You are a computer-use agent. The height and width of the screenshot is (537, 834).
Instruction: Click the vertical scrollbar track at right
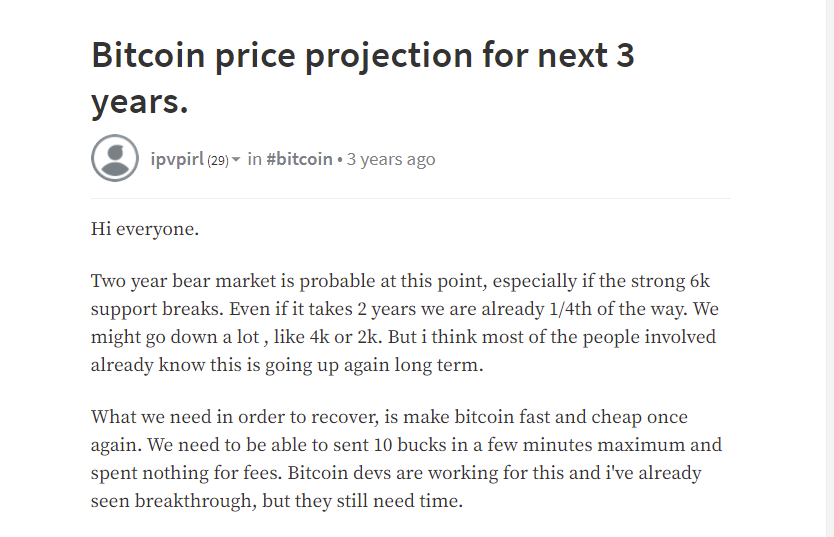(829, 268)
